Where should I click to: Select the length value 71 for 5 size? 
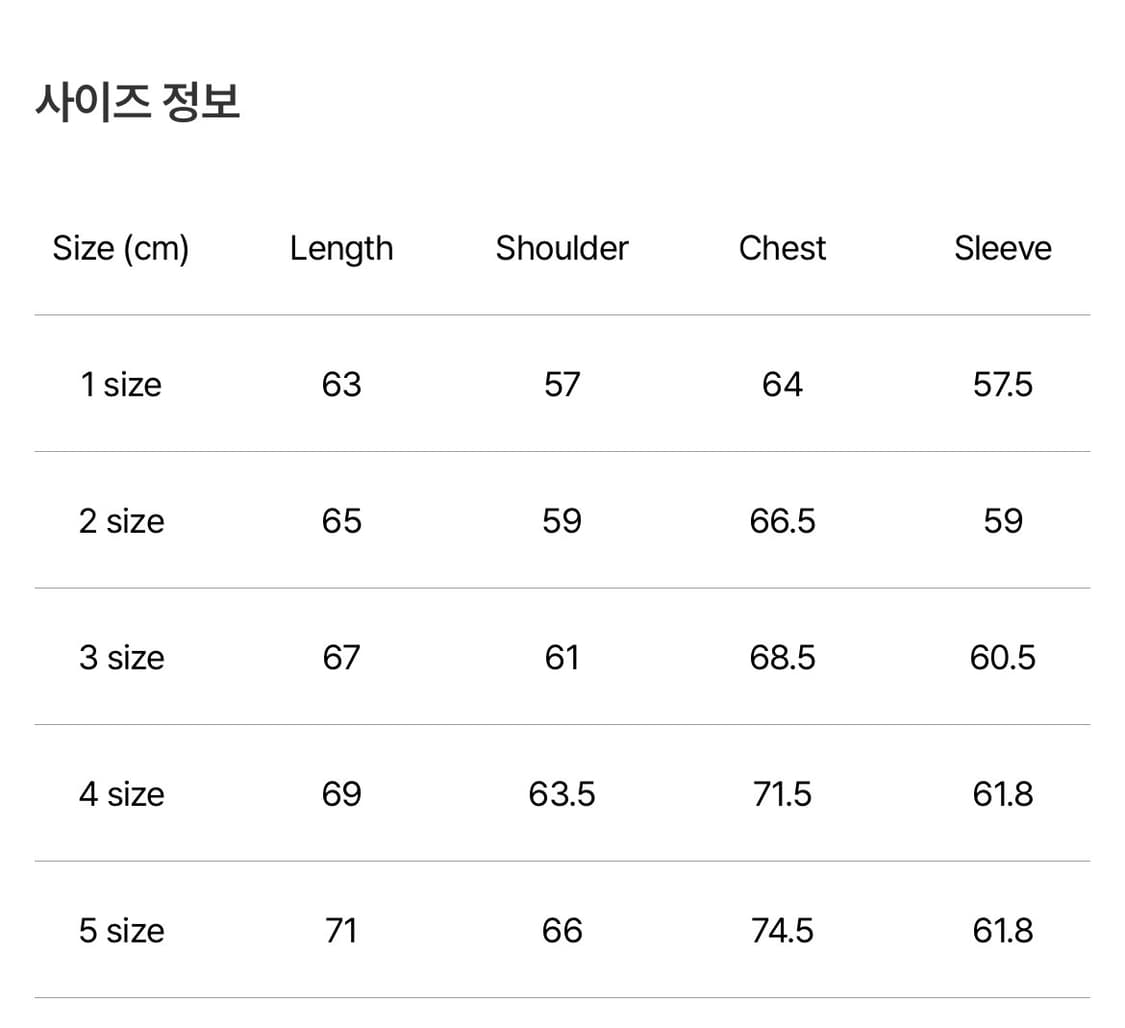click(x=341, y=931)
